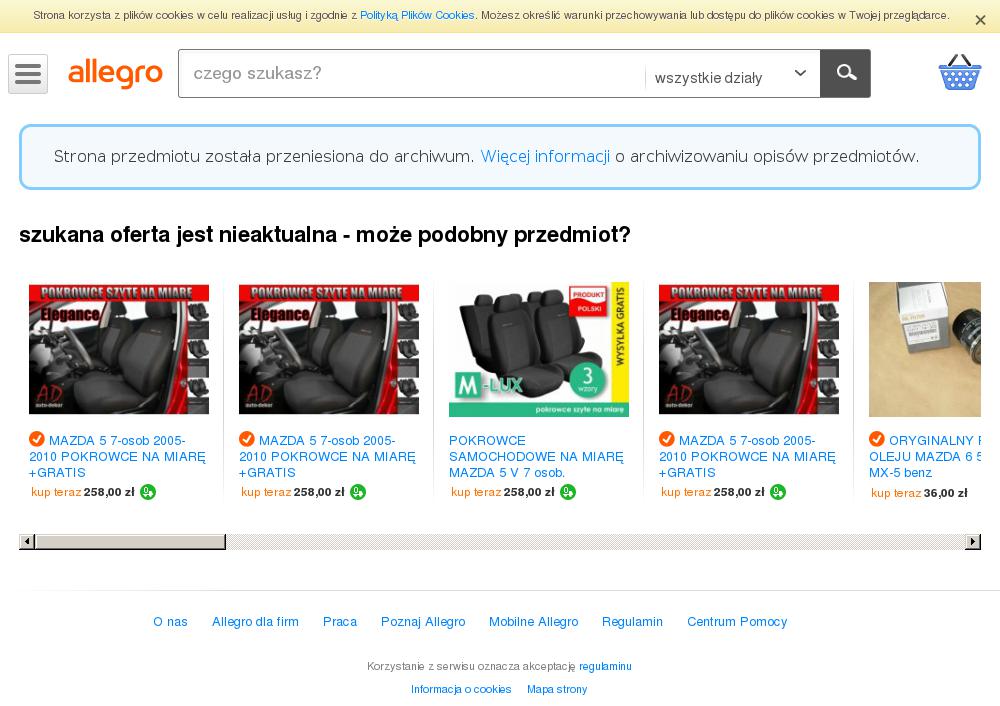Click the Allegro logo
The image size is (1000, 706).
click(115, 73)
